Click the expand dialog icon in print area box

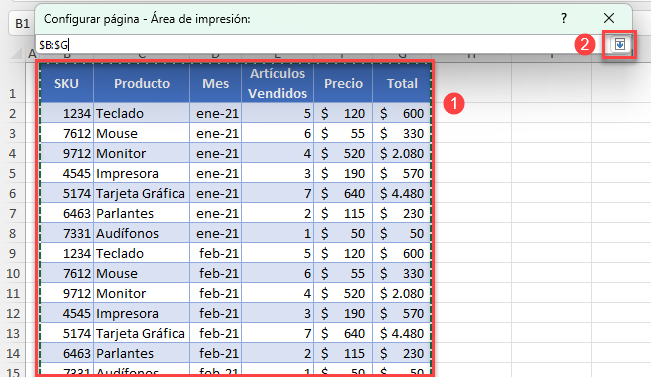pos(619,44)
